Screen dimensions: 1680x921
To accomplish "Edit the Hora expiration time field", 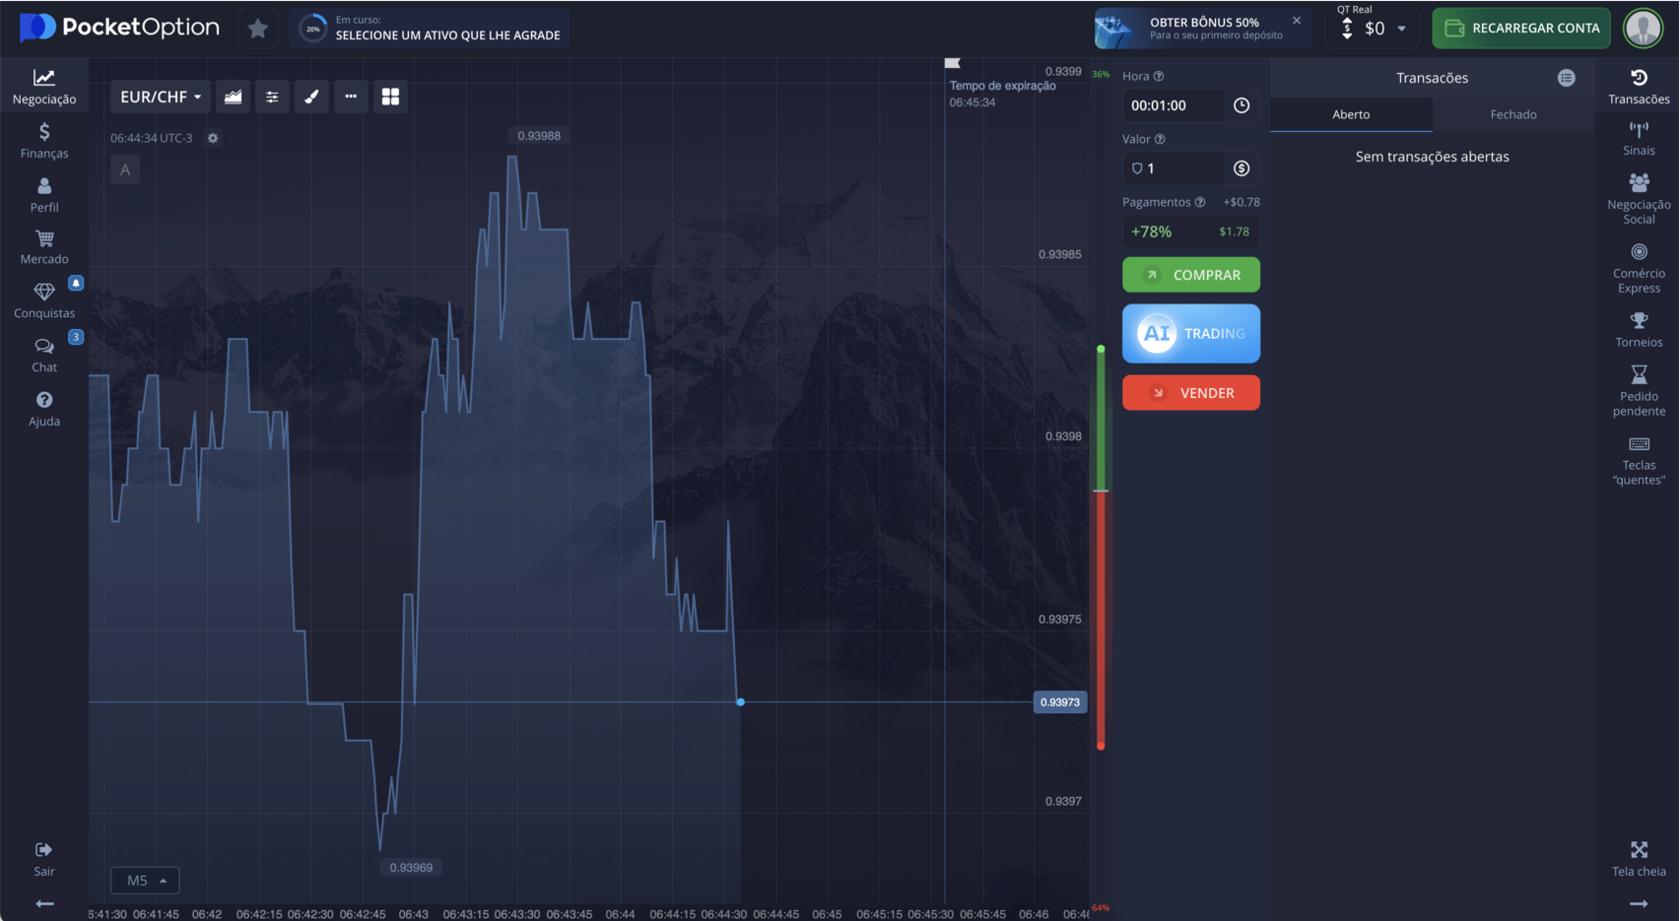I will 1176,105.
